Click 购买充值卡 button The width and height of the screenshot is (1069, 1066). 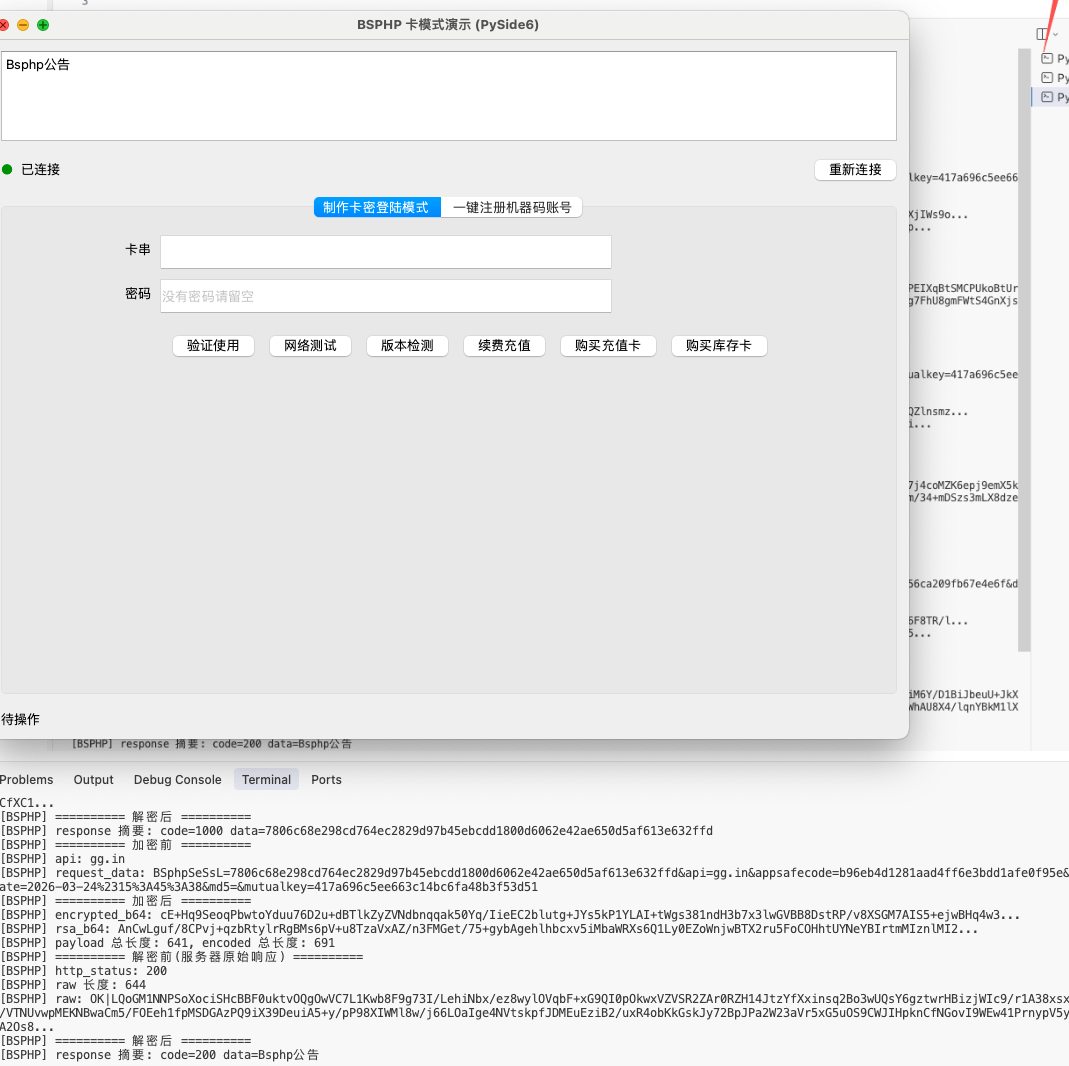[608, 346]
